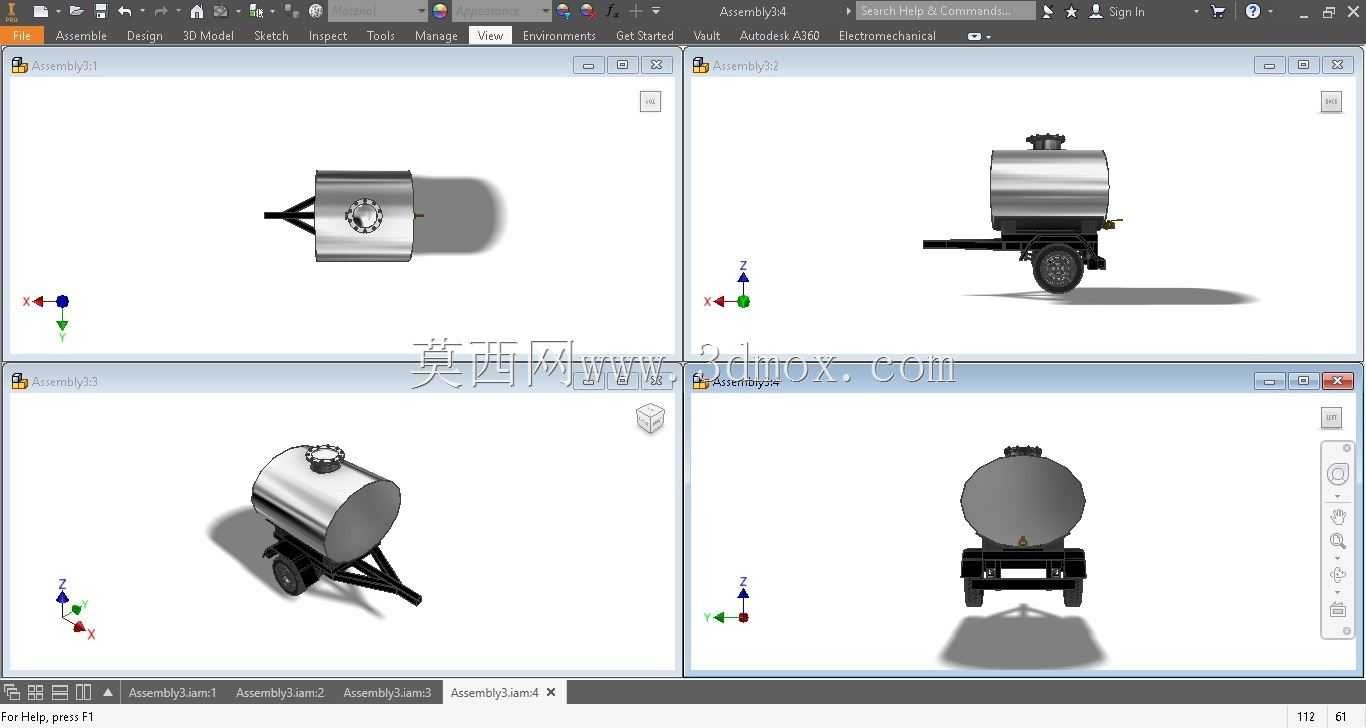1366x728 pixels.
Task: Open the undo history dropdown arrow
Action: [142, 11]
